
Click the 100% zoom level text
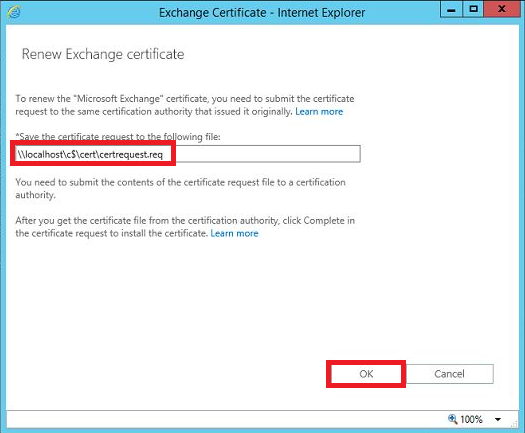[x=471, y=419]
